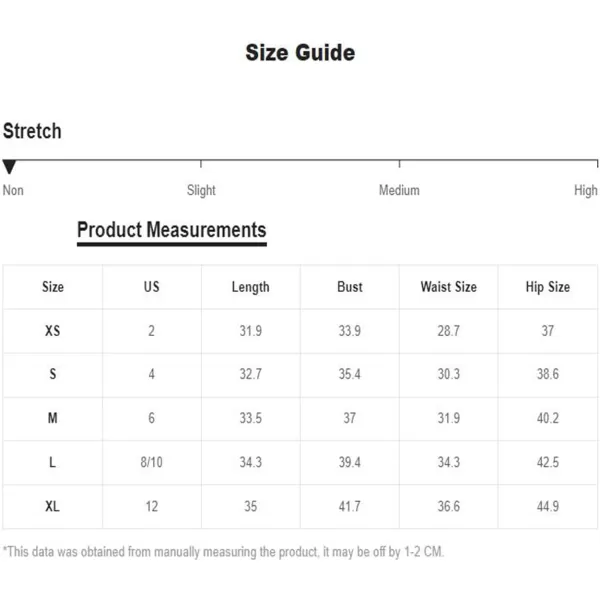The width and height of the screenshot is (600, 600).
Task: Click the Size Guide title
Action: [x=300, y=53]
